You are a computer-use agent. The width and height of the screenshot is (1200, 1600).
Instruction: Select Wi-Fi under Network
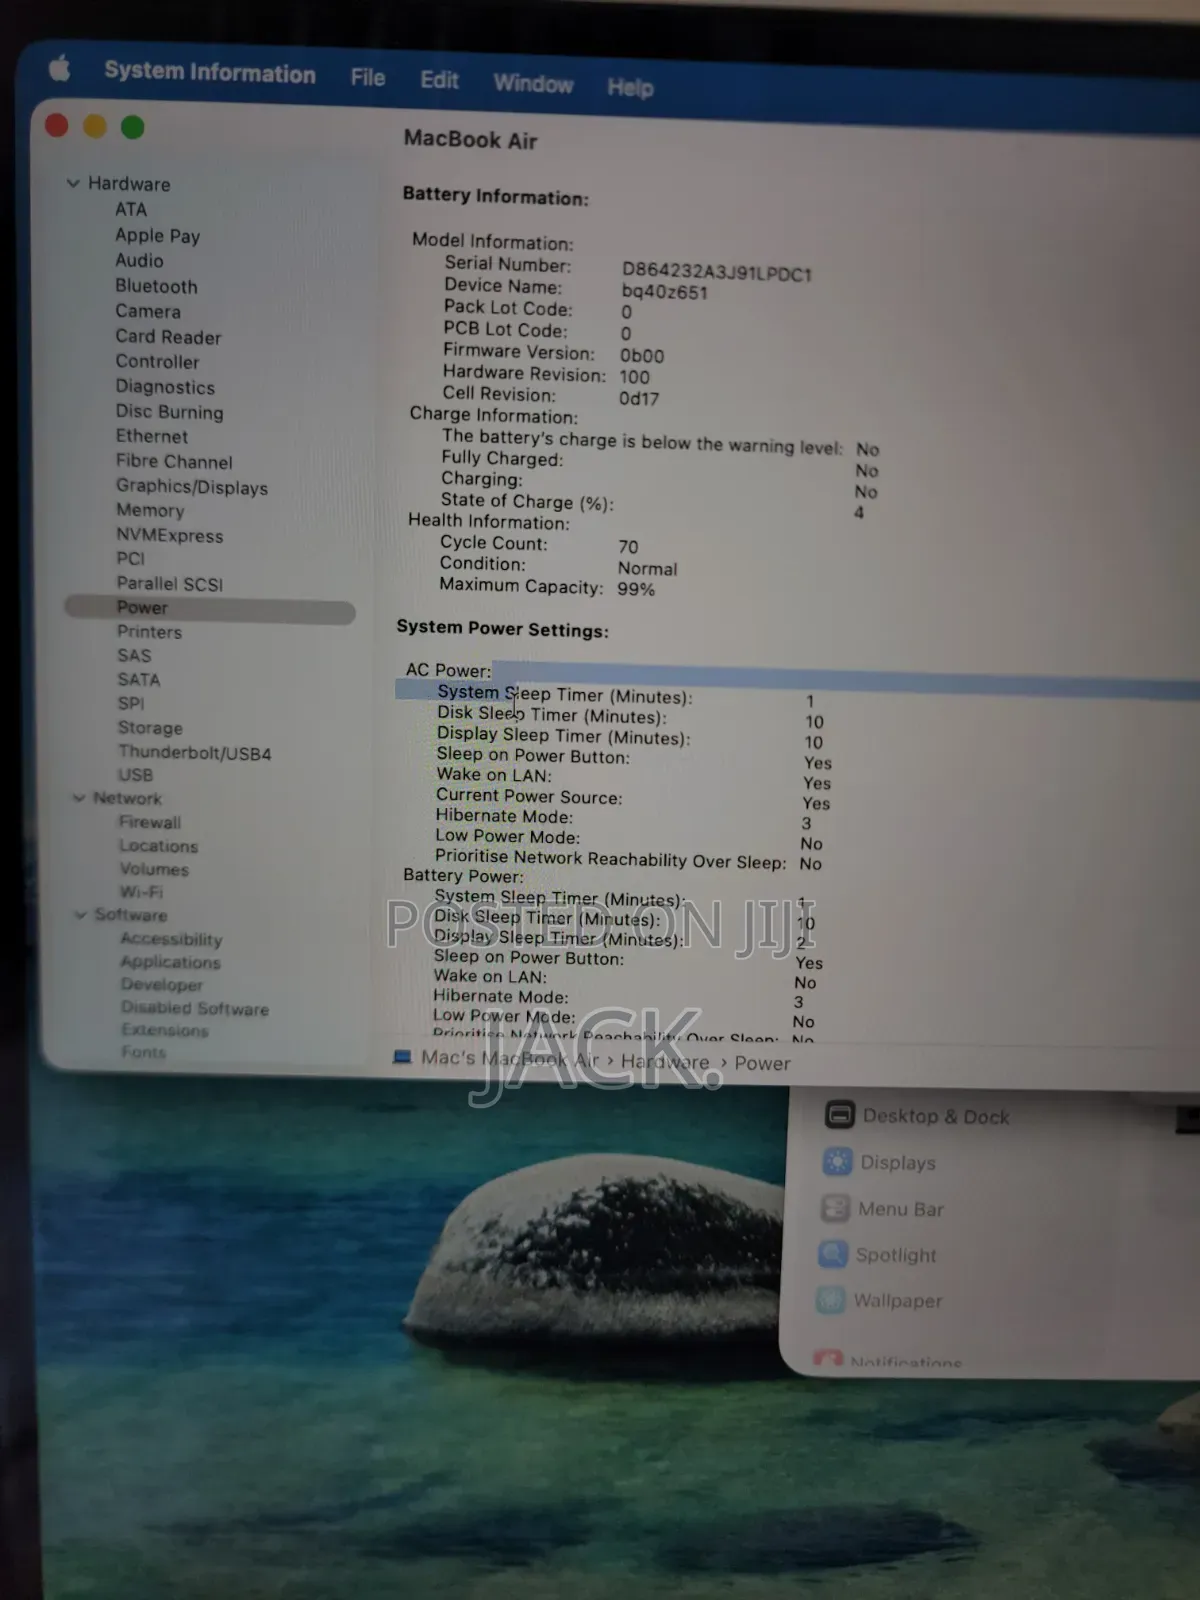pos(142,892)
